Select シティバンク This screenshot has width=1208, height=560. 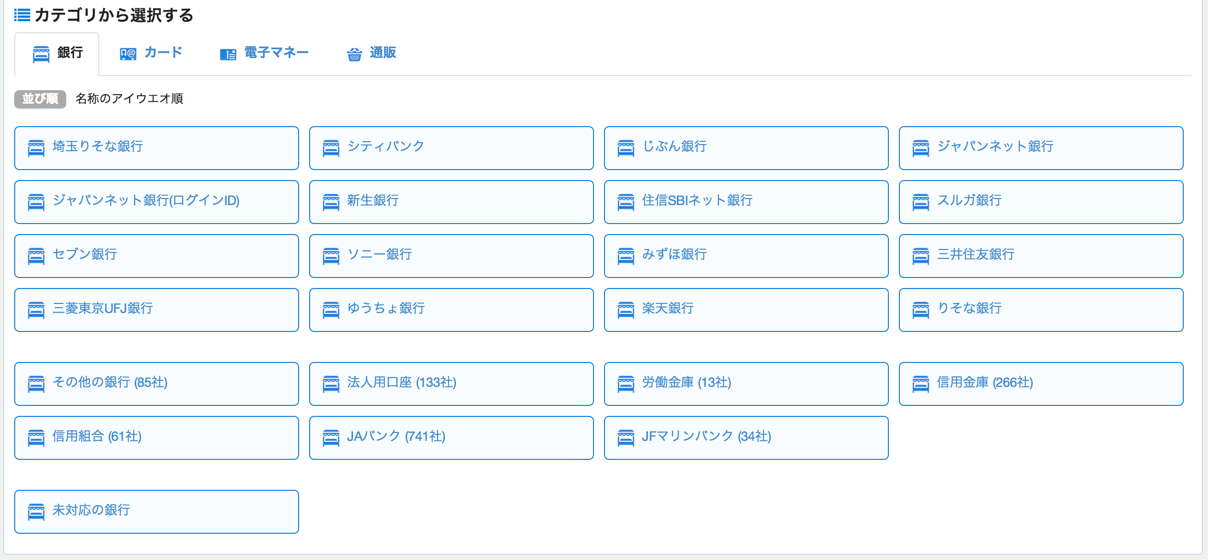(451, 148)
